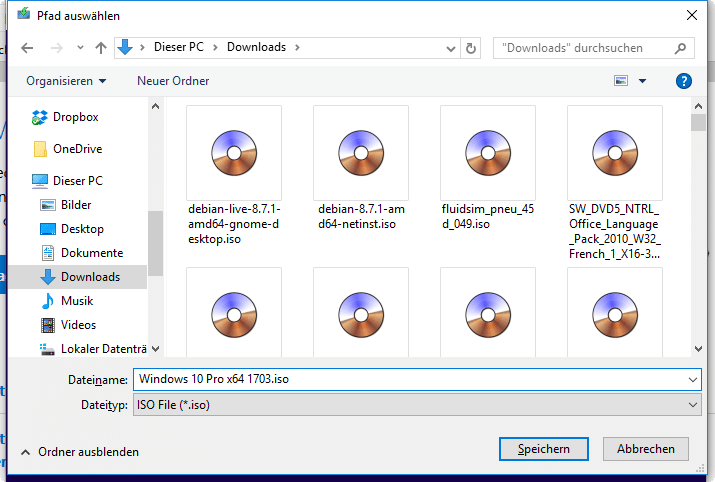Click the local drive icon in sidebar
This screenshot has height=482, width=715.
47,349
